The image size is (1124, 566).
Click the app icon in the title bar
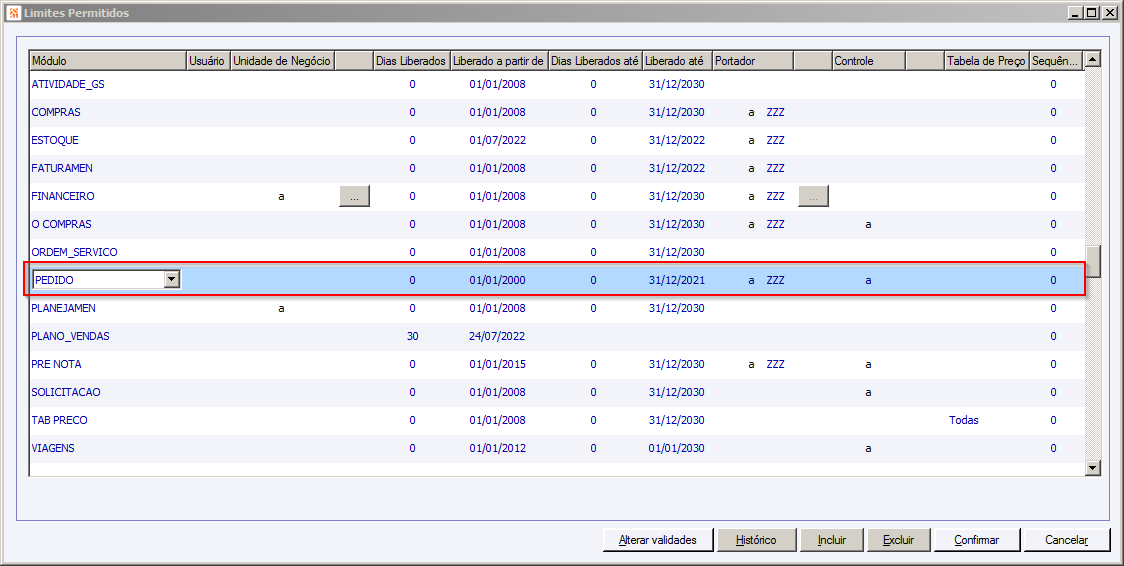tap(14, 12)
